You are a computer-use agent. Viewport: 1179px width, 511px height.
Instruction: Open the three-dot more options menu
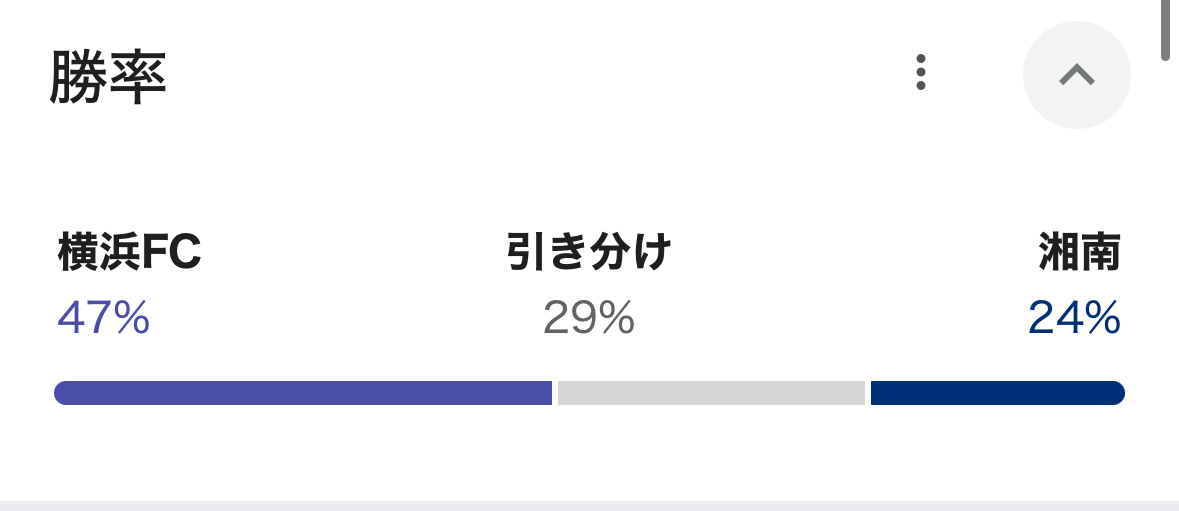[921, 73]
